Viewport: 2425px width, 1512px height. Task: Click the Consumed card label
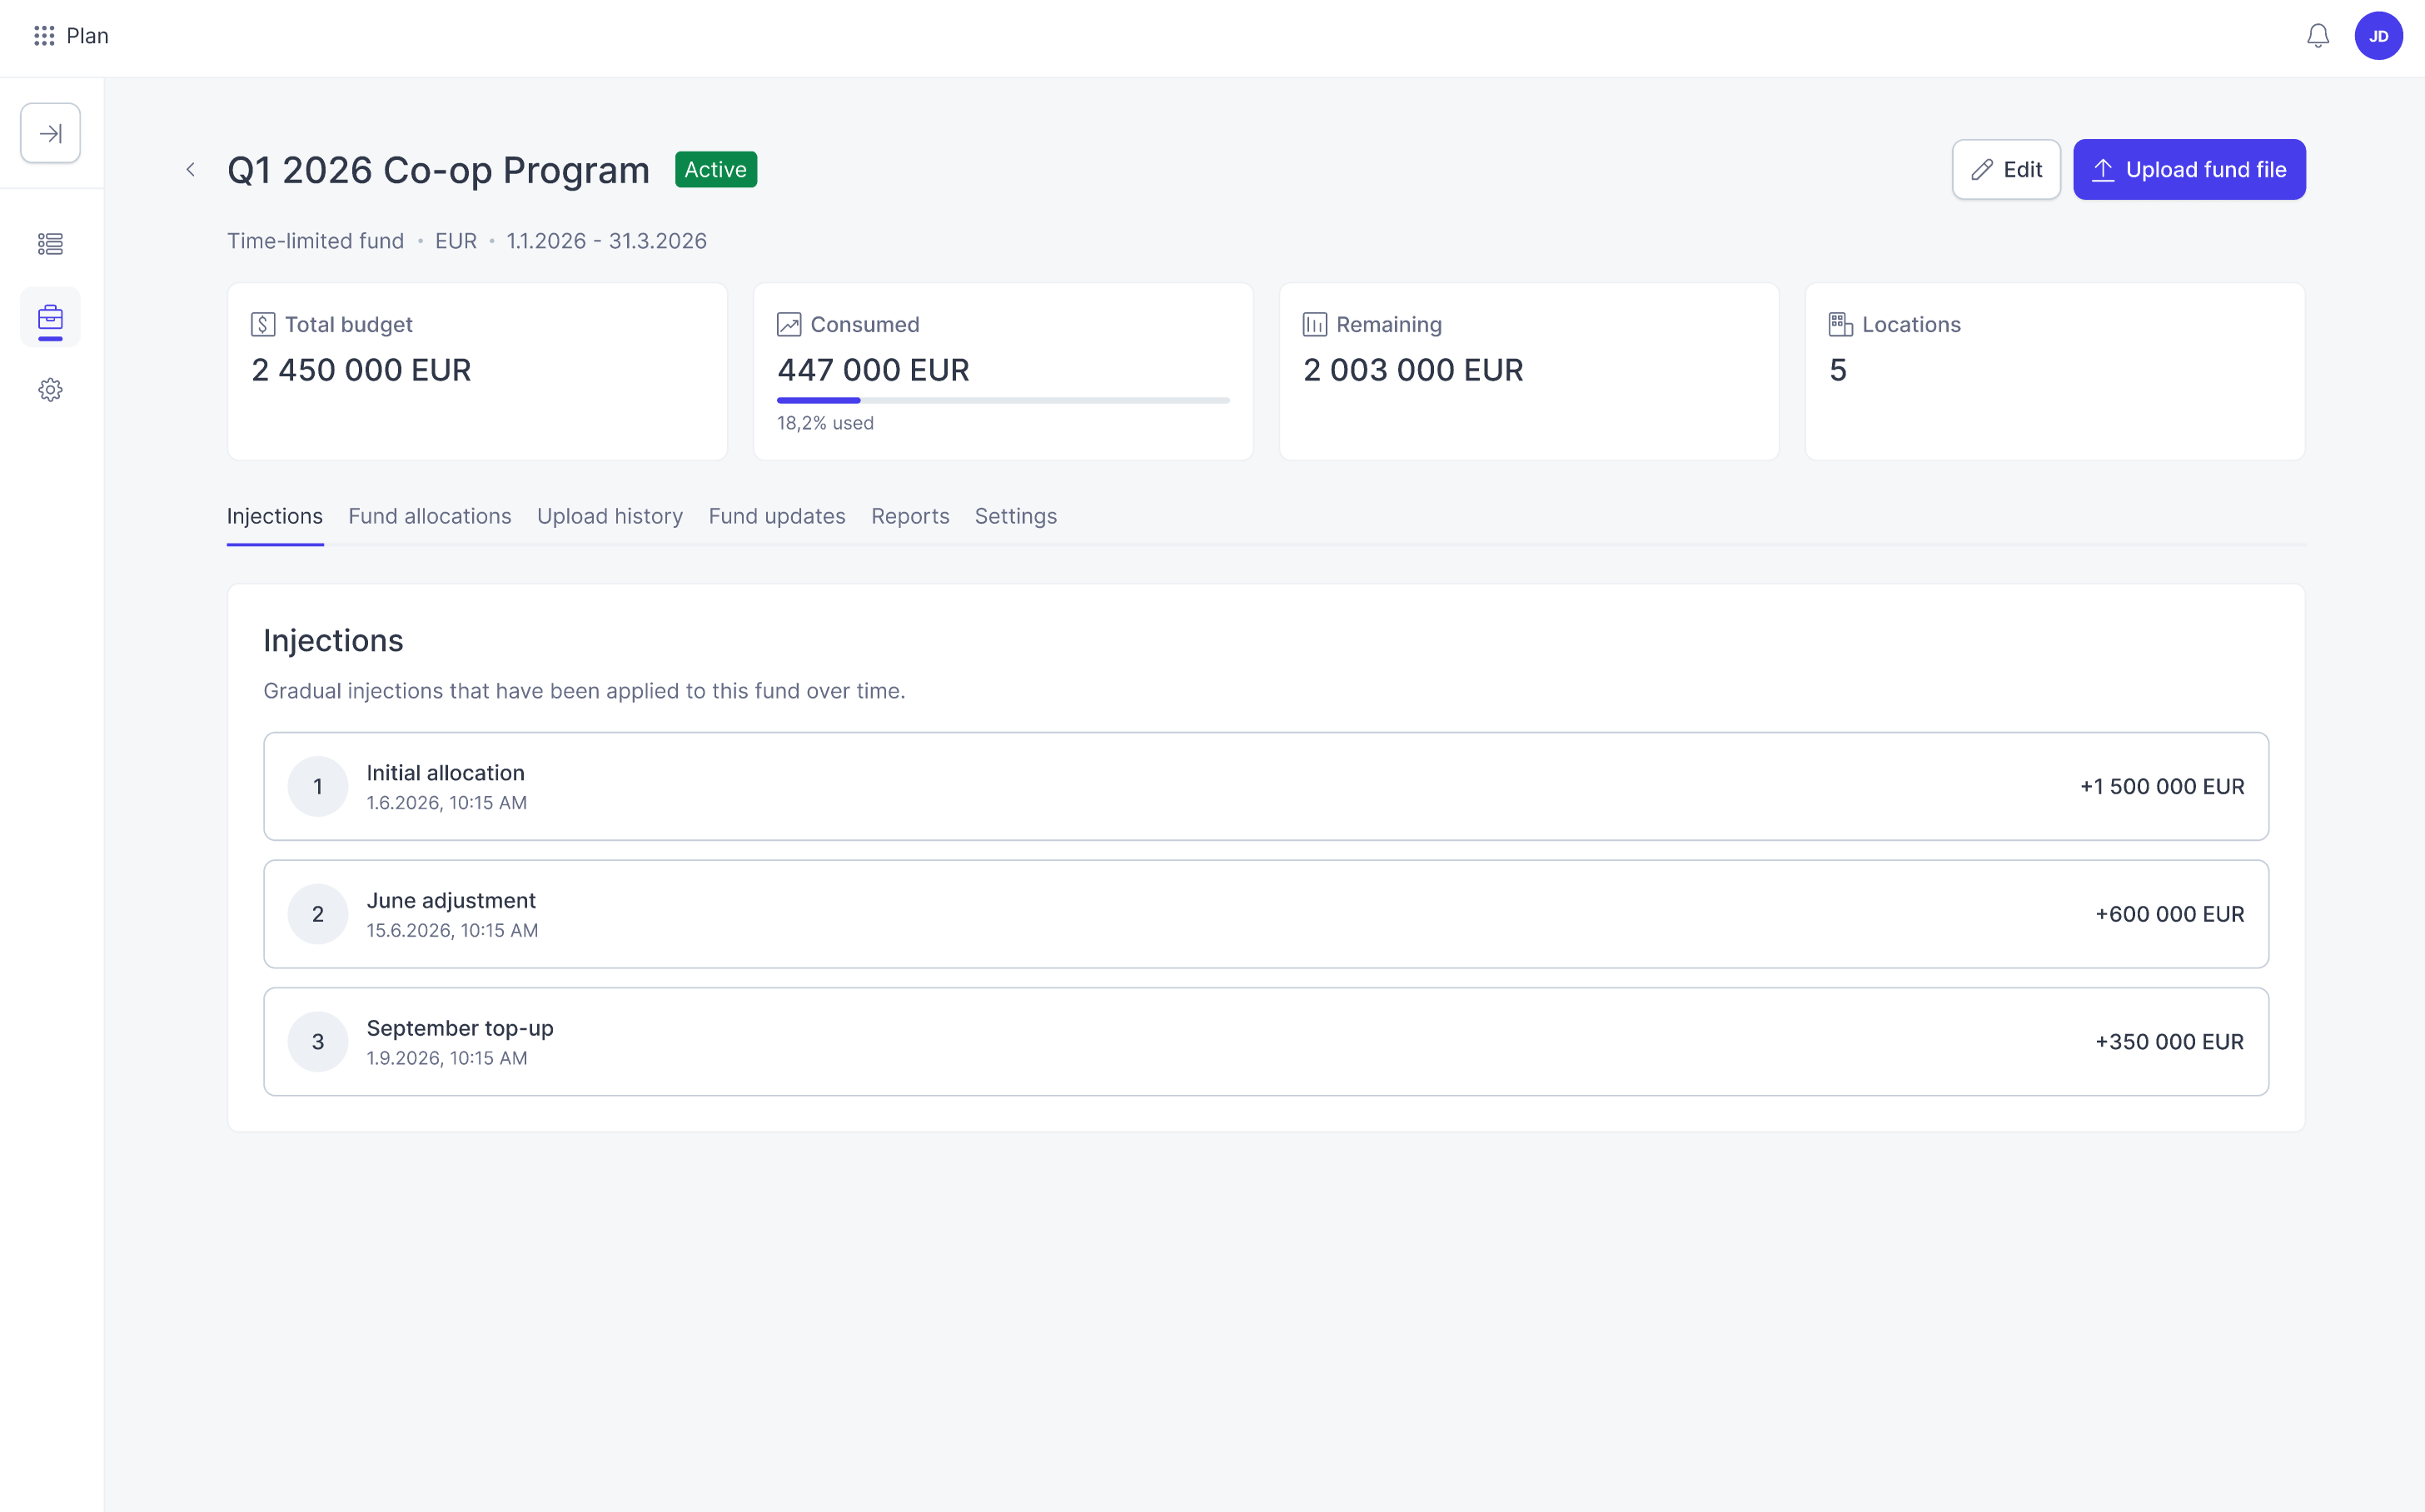(x=865, y=325)
